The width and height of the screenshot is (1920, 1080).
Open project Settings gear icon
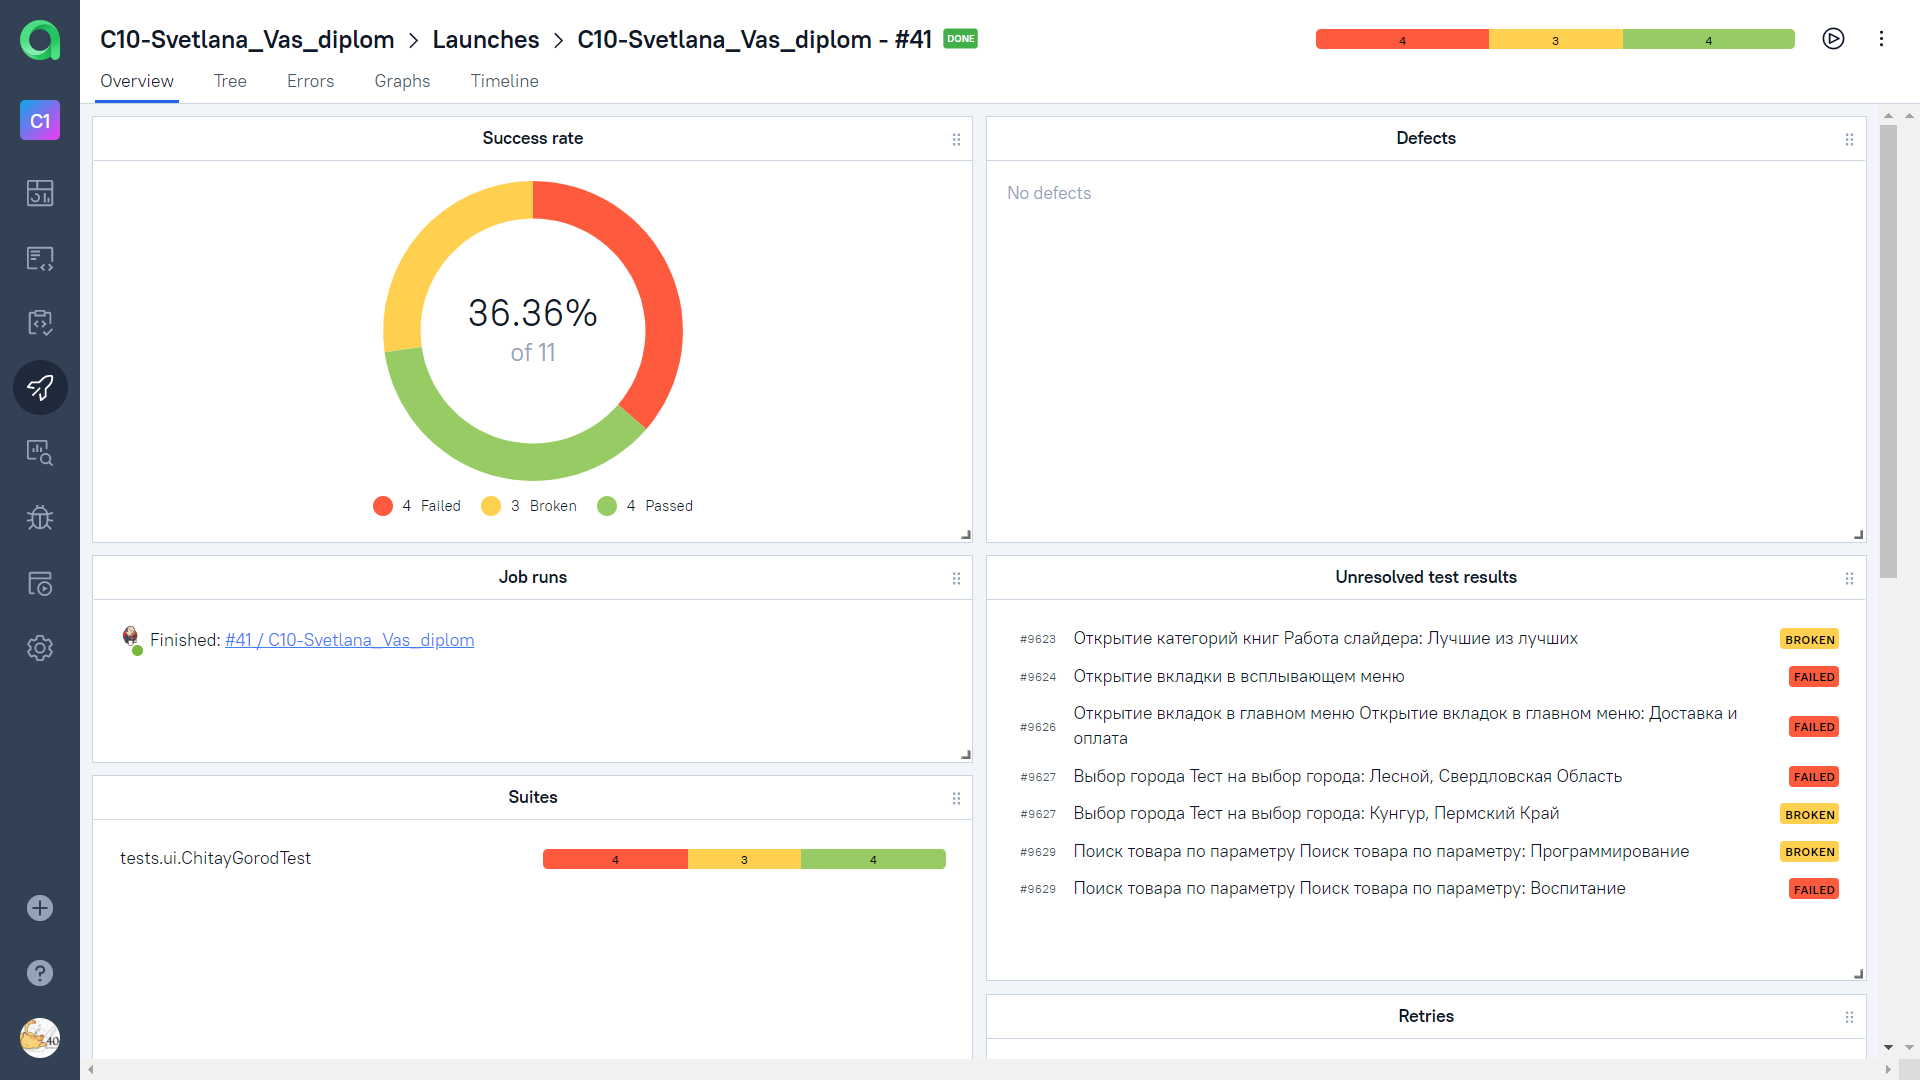40,648
